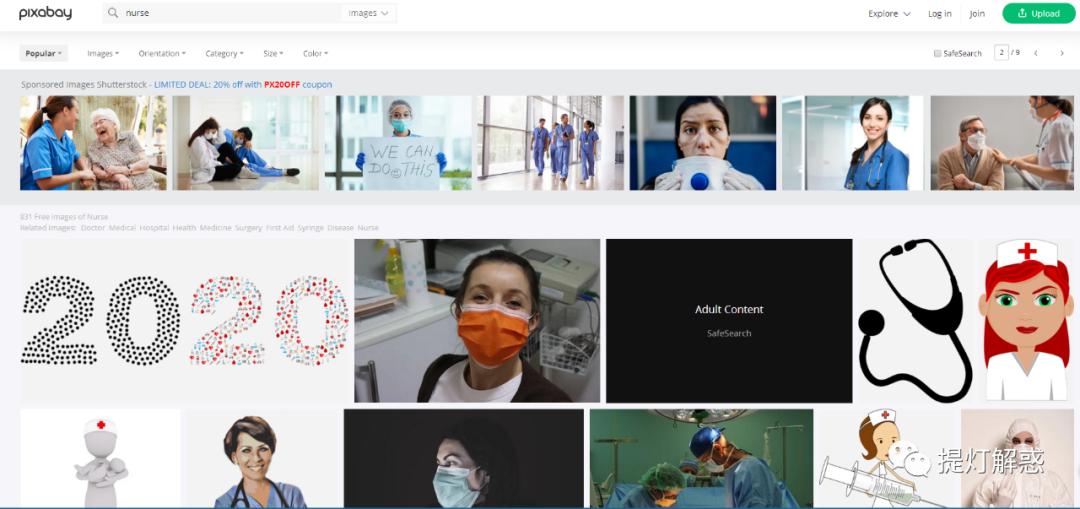The width and height of the screenshot is (1080, 509).
Task: Open the Log in link
Action: point(939,14)
